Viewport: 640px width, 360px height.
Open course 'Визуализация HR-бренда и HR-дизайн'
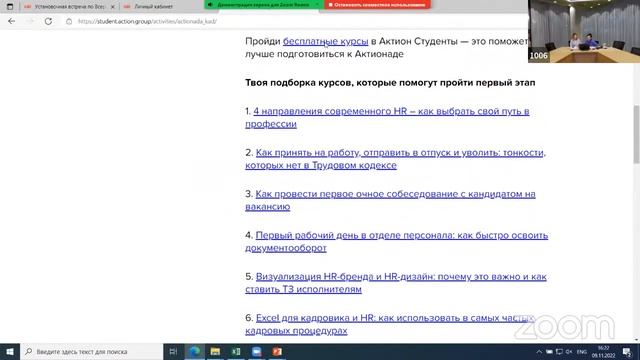[396, 282]
